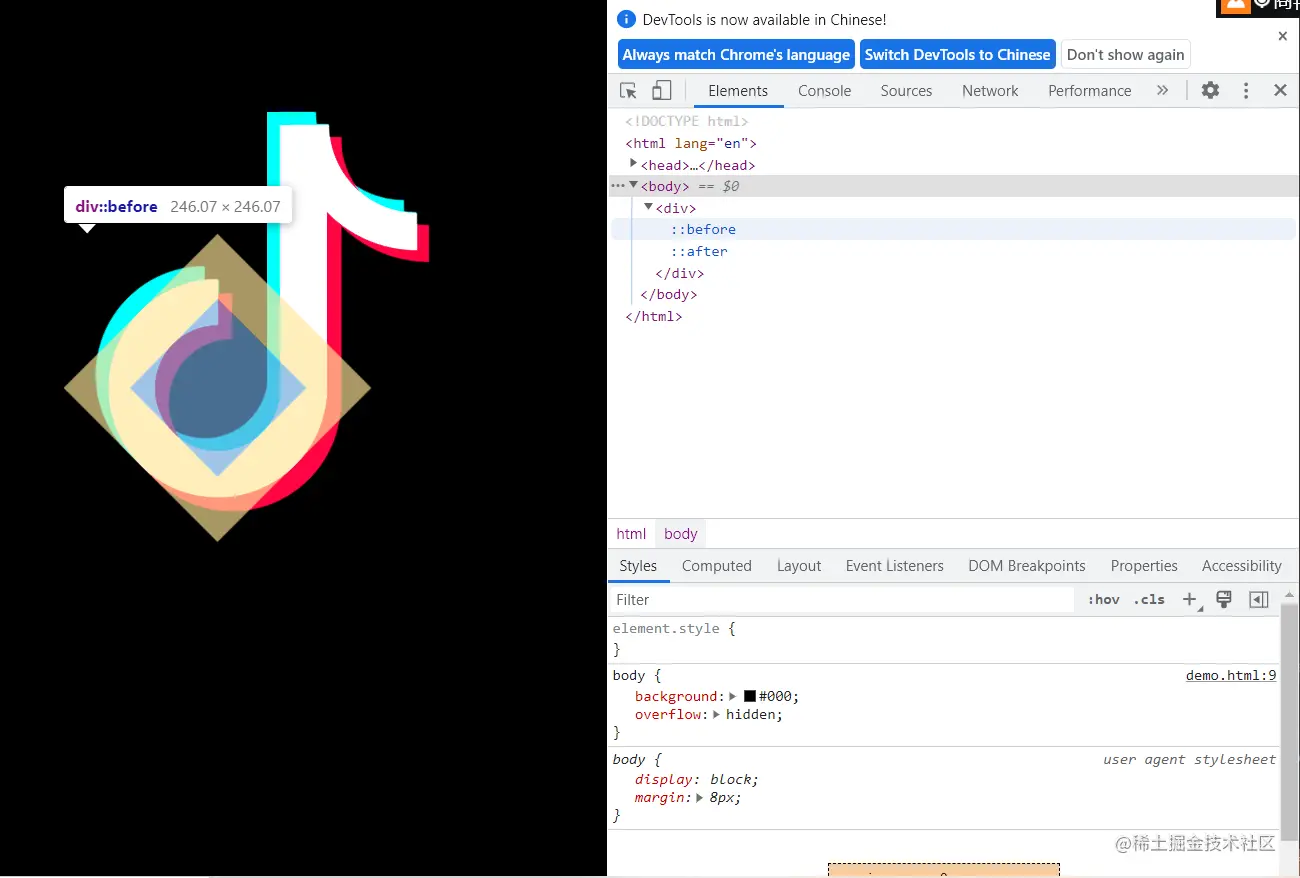The height and width of the screenshot is (878, 1300).
Task: Open the Properties pane tab
Action: pos(1144,565)
